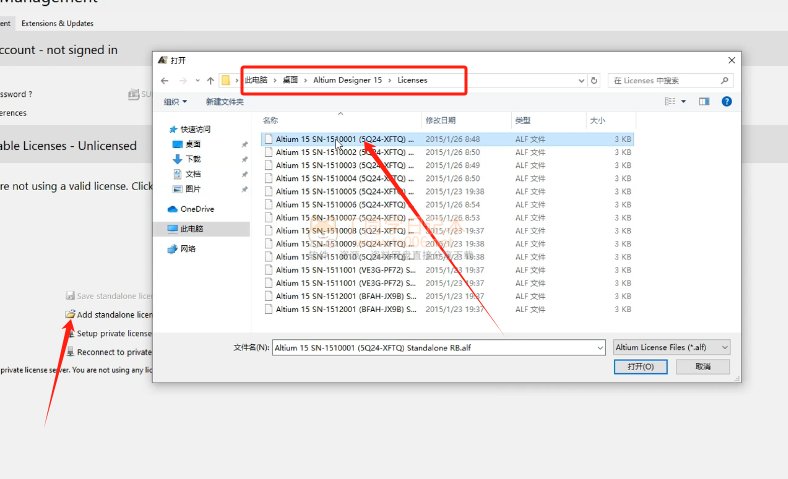The height and width of the screenshot is (479, 788).
Task: Click the magnifier icon in search box
Action: coord(724,80)
